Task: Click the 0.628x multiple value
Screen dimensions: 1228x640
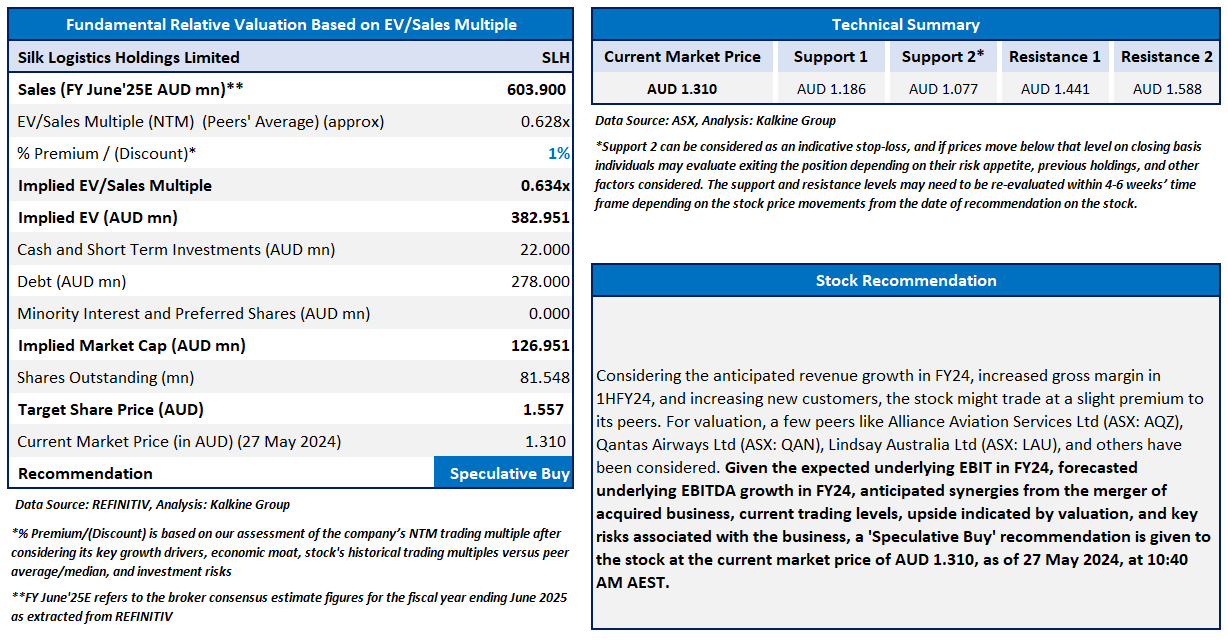Action: pyautogui.click(x=545, y=121)
